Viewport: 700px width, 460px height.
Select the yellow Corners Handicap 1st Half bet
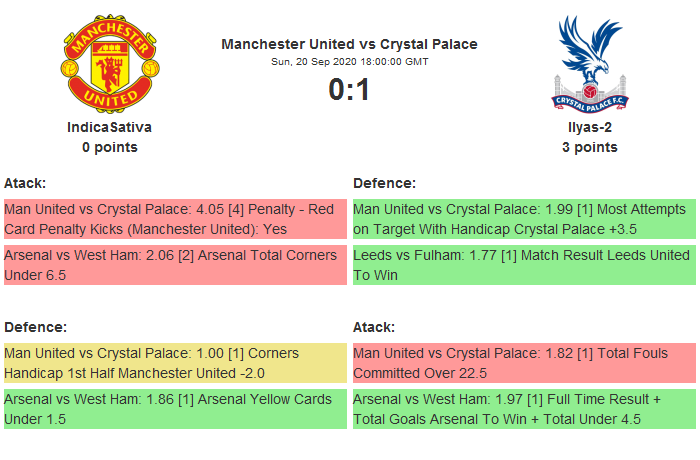coord(175,364)
